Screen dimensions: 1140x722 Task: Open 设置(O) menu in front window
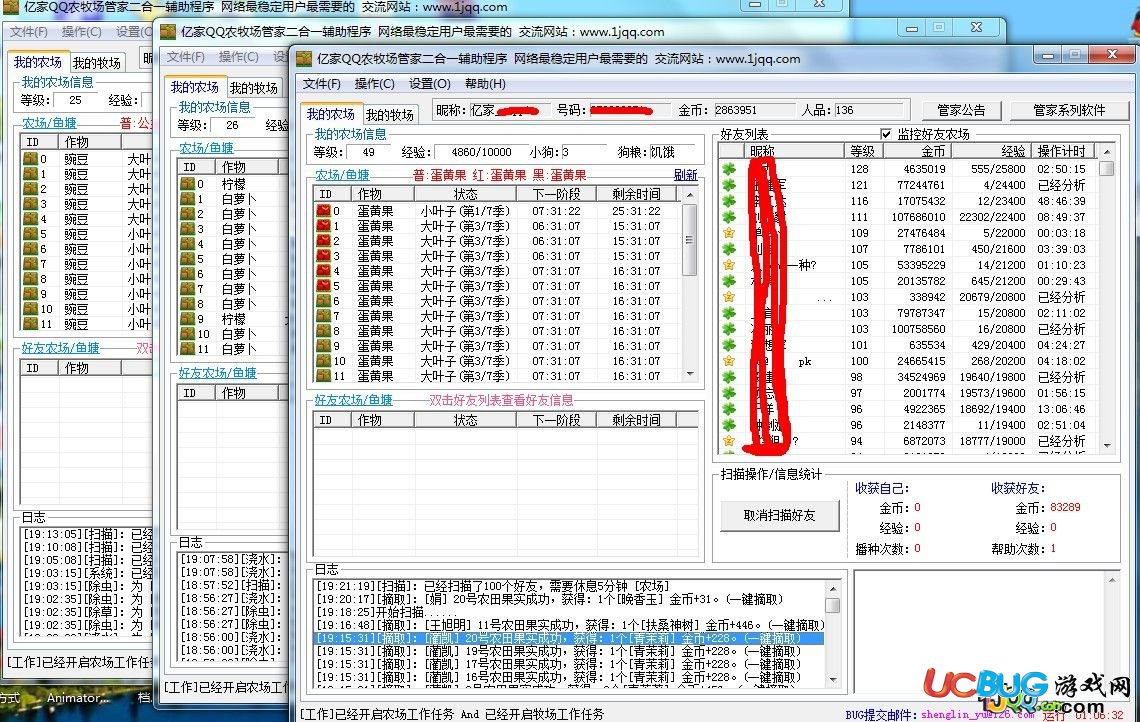pyautogui.click(x=430, y=84)
